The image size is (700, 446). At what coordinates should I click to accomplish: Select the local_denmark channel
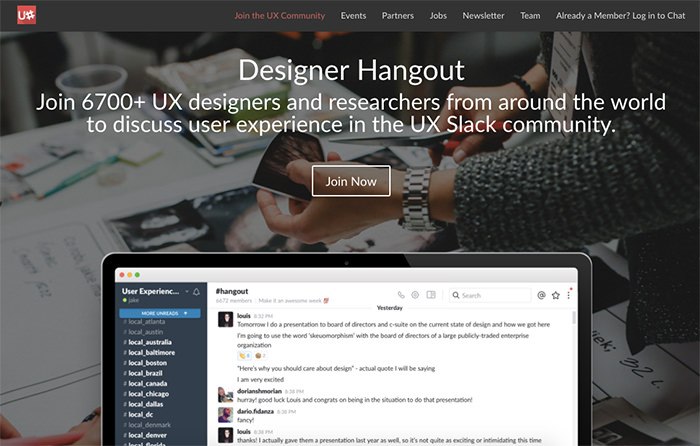[x=147, y=425]
